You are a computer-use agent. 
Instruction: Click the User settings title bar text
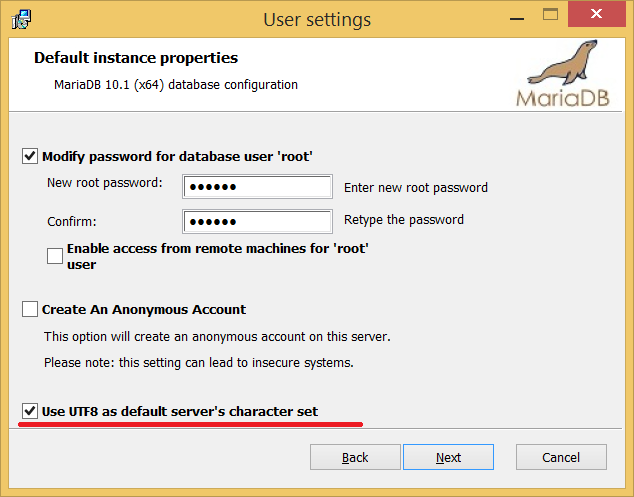coord(317,19)
